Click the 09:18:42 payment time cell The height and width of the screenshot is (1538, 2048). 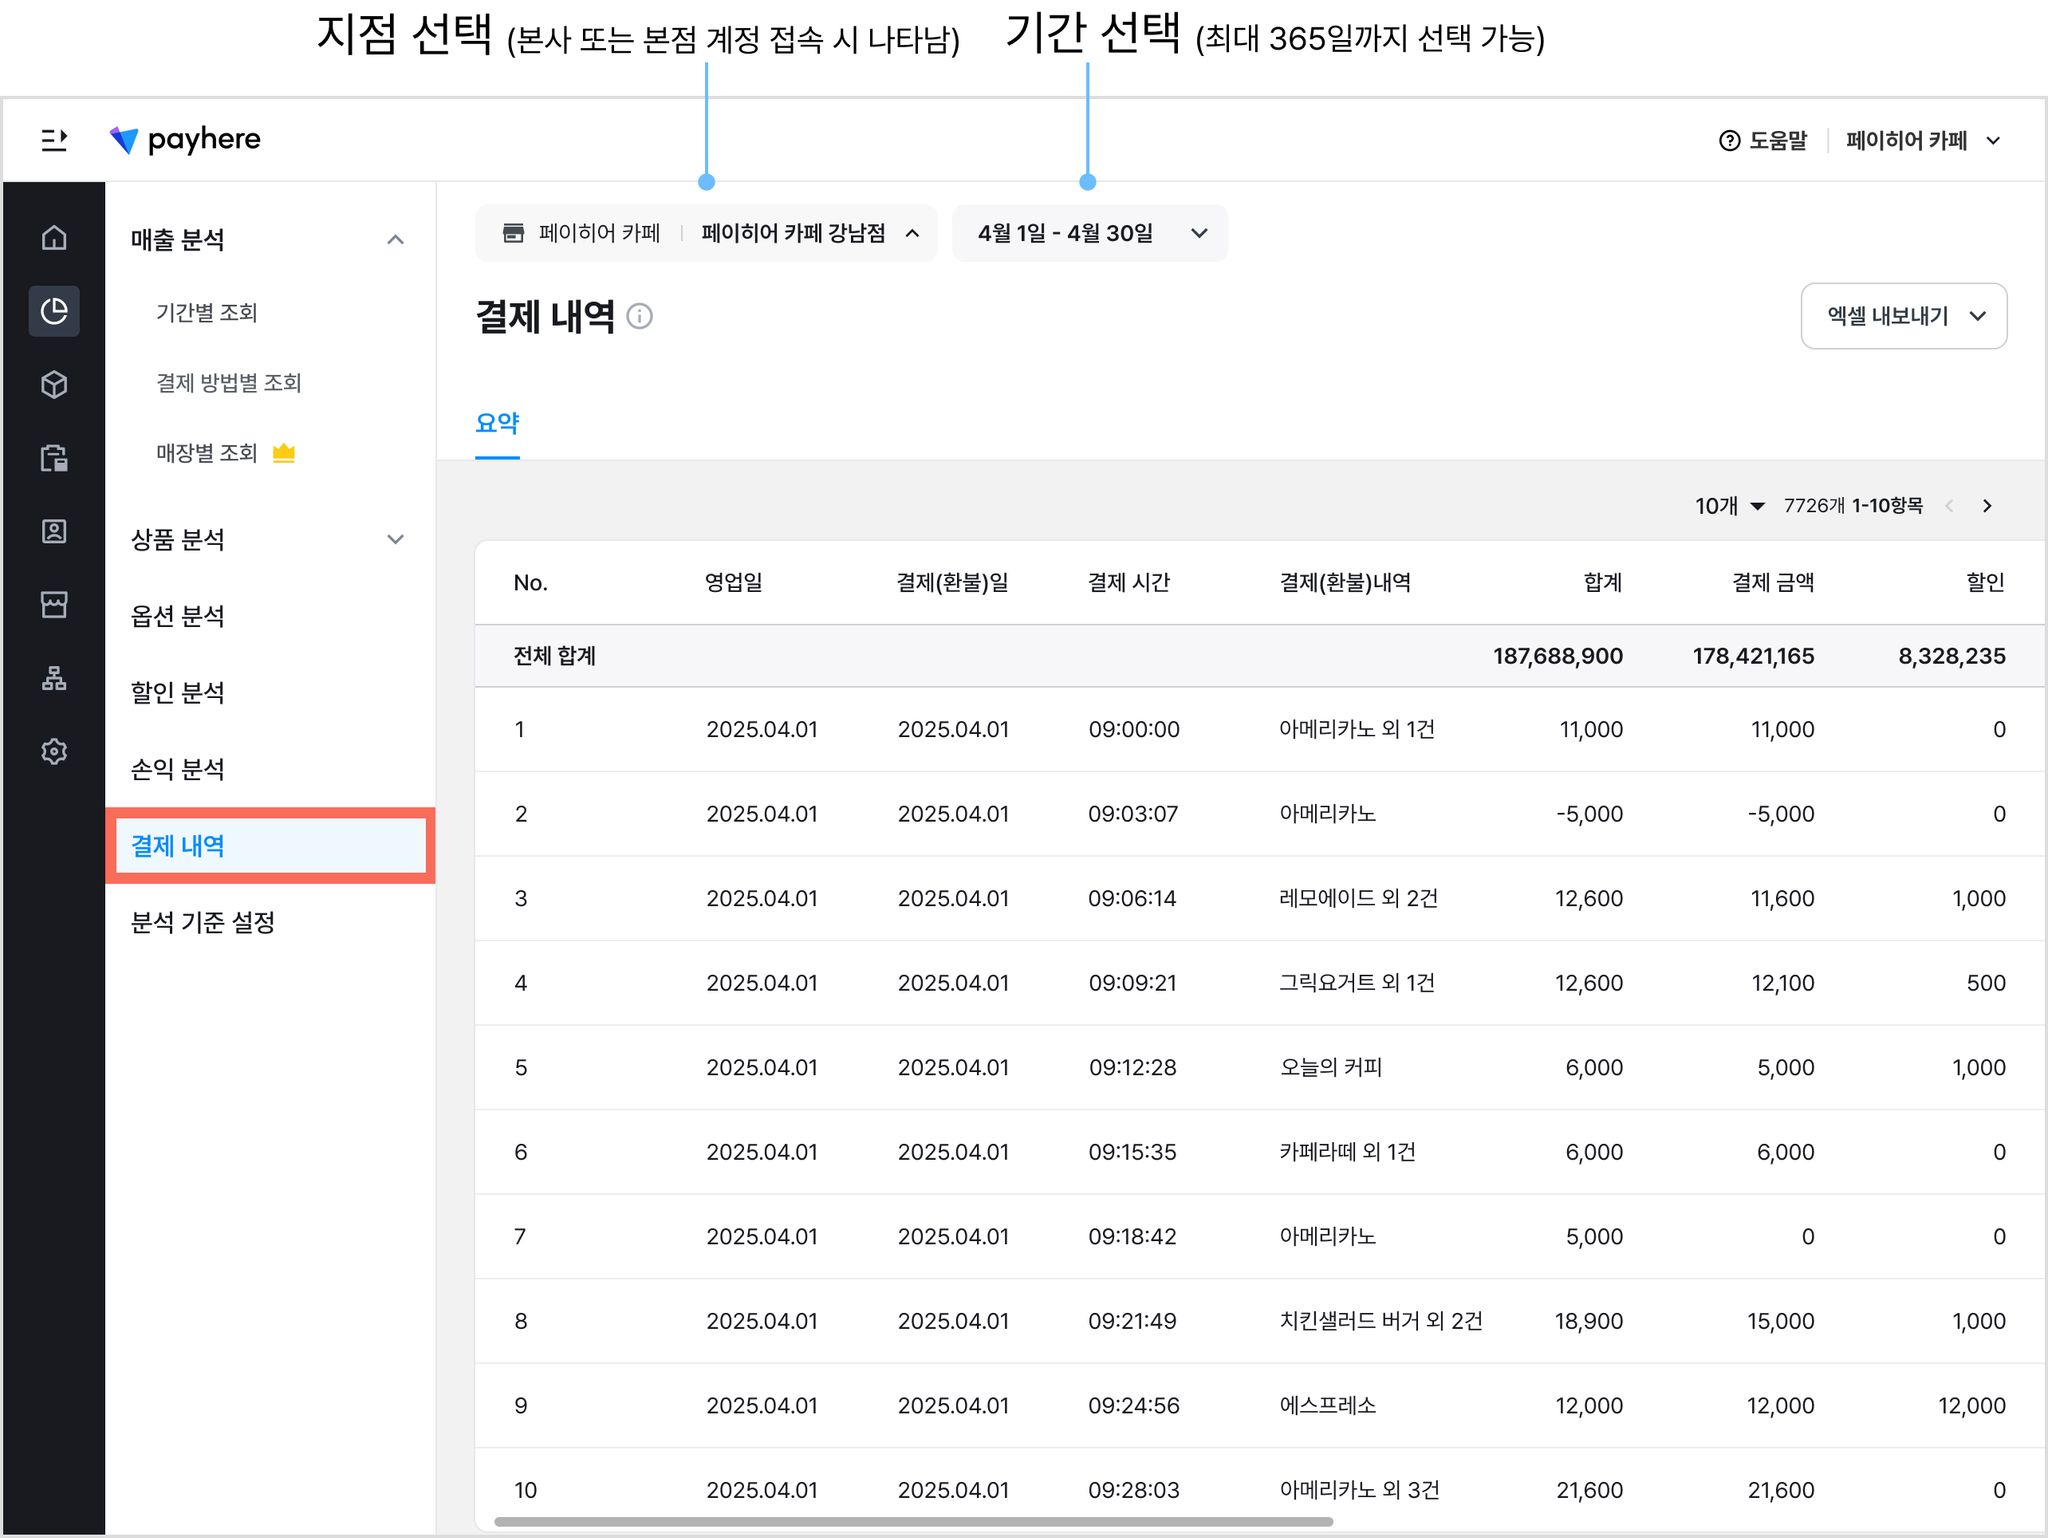coord(1132,1236)
